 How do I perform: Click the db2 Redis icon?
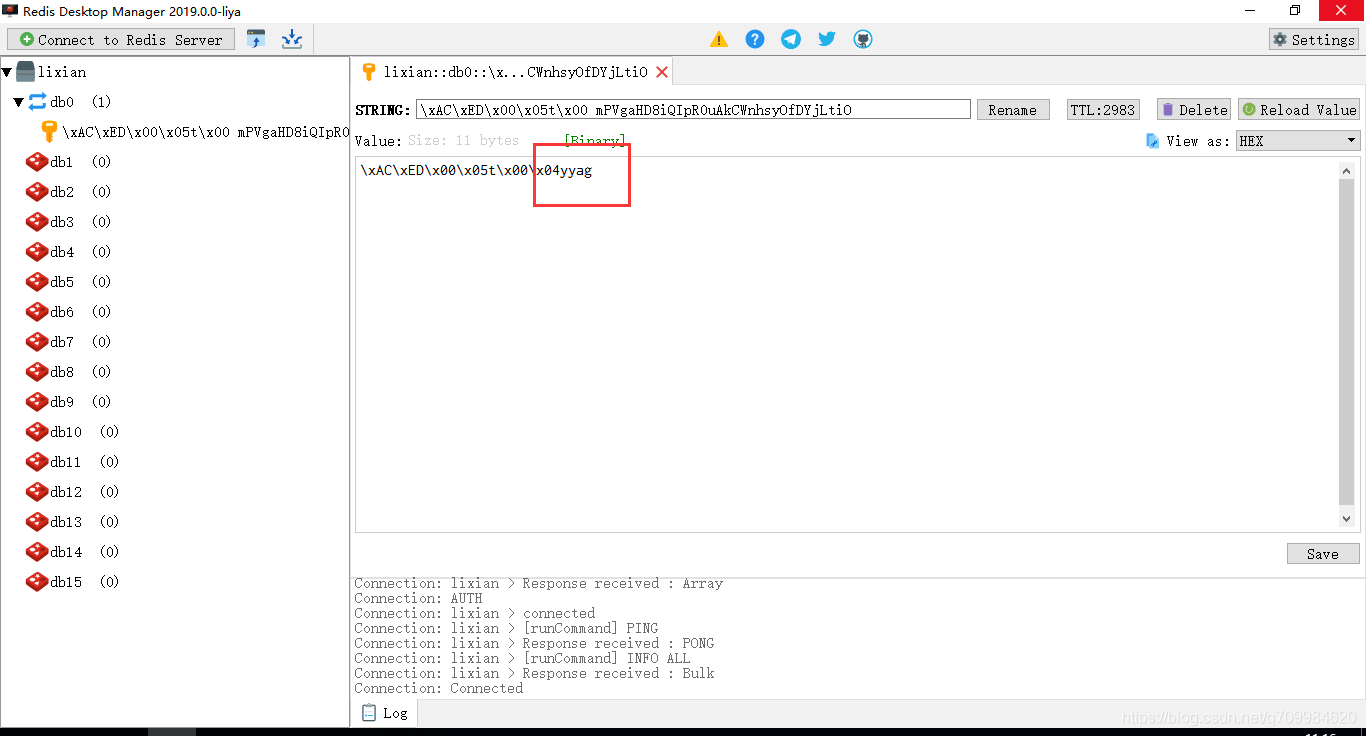coord(37,192)
